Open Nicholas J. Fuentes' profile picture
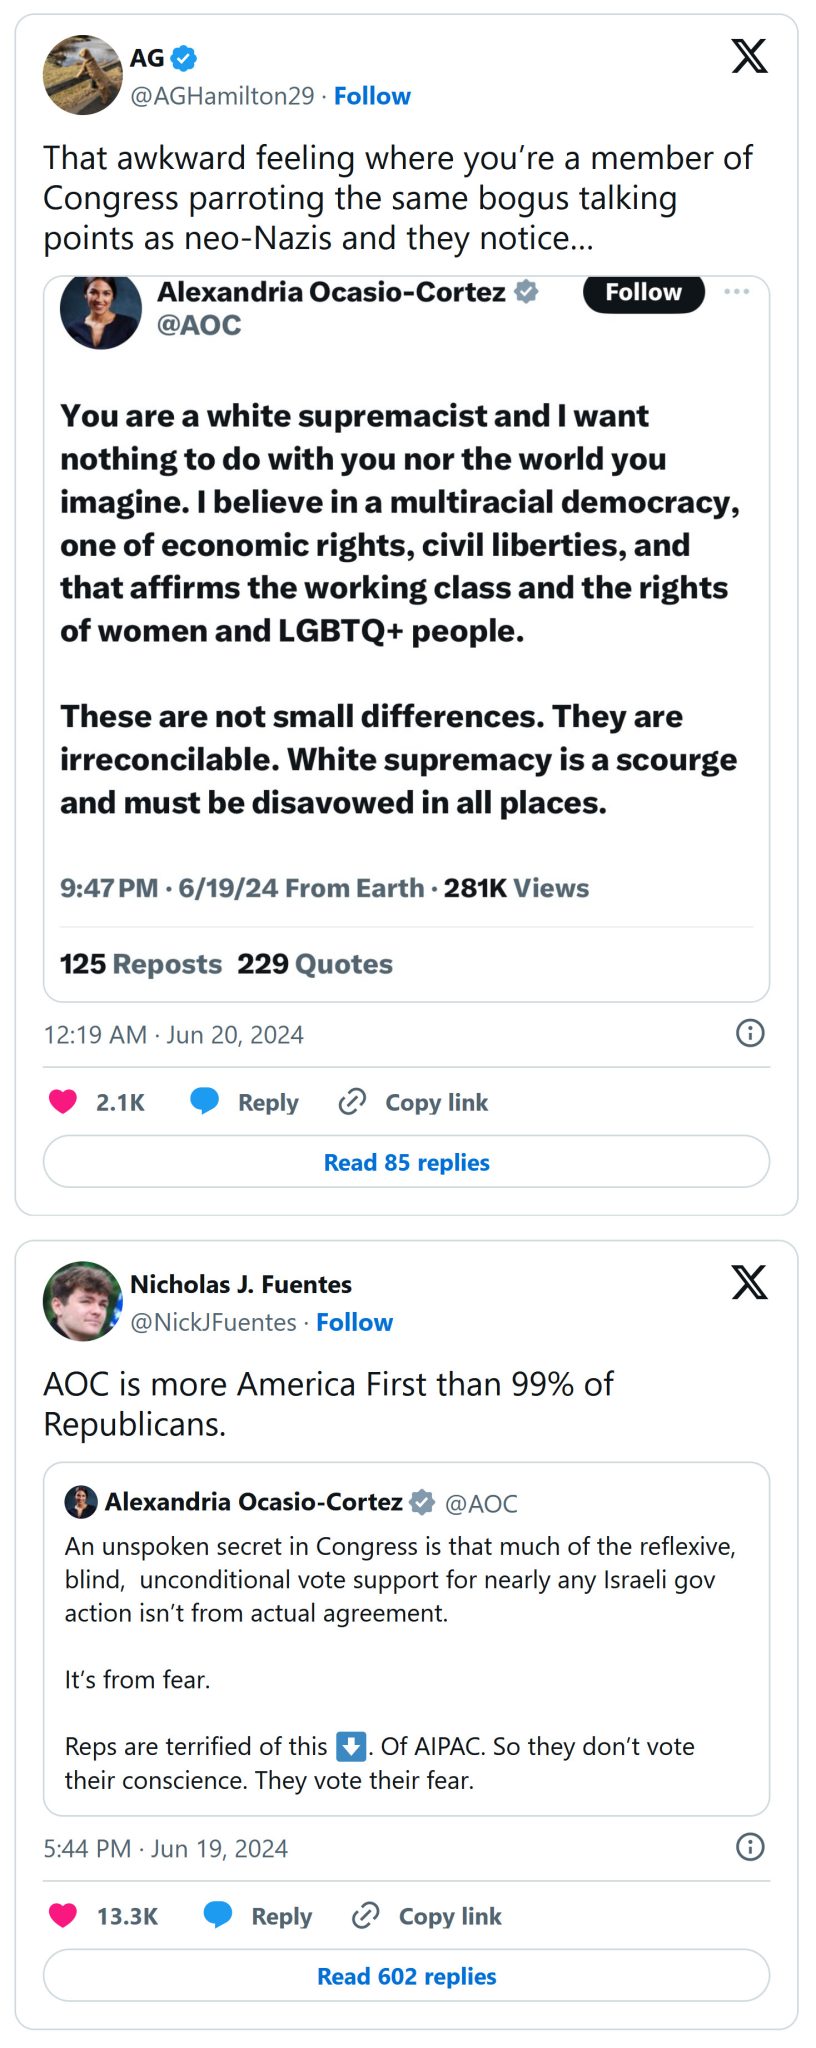 pyautogui.click(x=82, y=1301)
